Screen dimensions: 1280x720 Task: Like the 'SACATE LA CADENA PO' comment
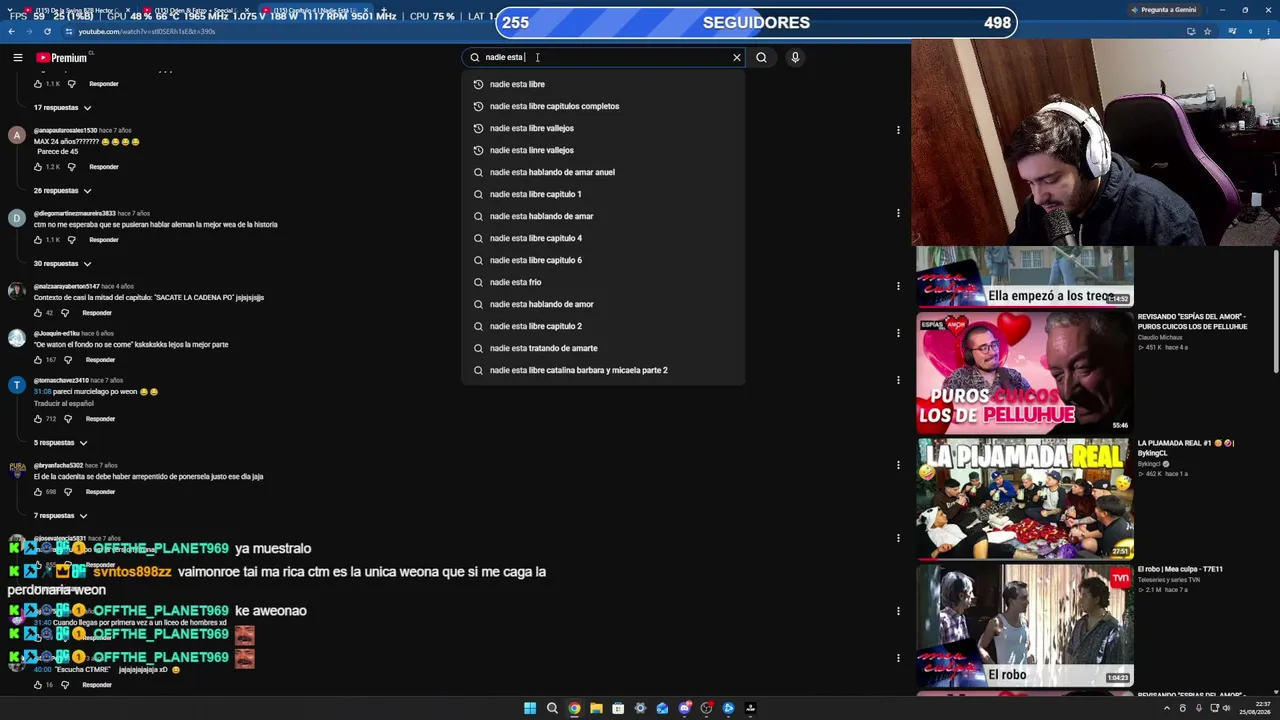click(x=39, y=313)
